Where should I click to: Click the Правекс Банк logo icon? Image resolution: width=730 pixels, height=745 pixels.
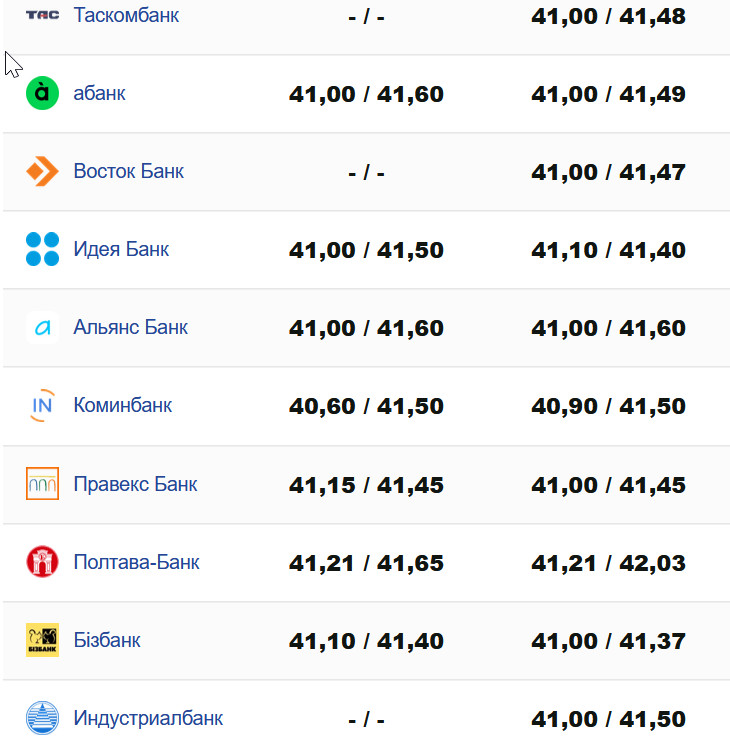pos(42,484)
